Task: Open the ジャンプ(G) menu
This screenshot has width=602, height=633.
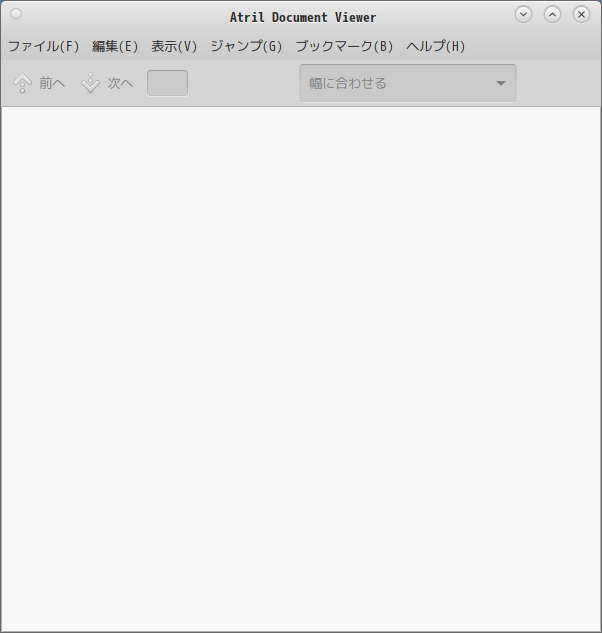Action: (246, 46)
